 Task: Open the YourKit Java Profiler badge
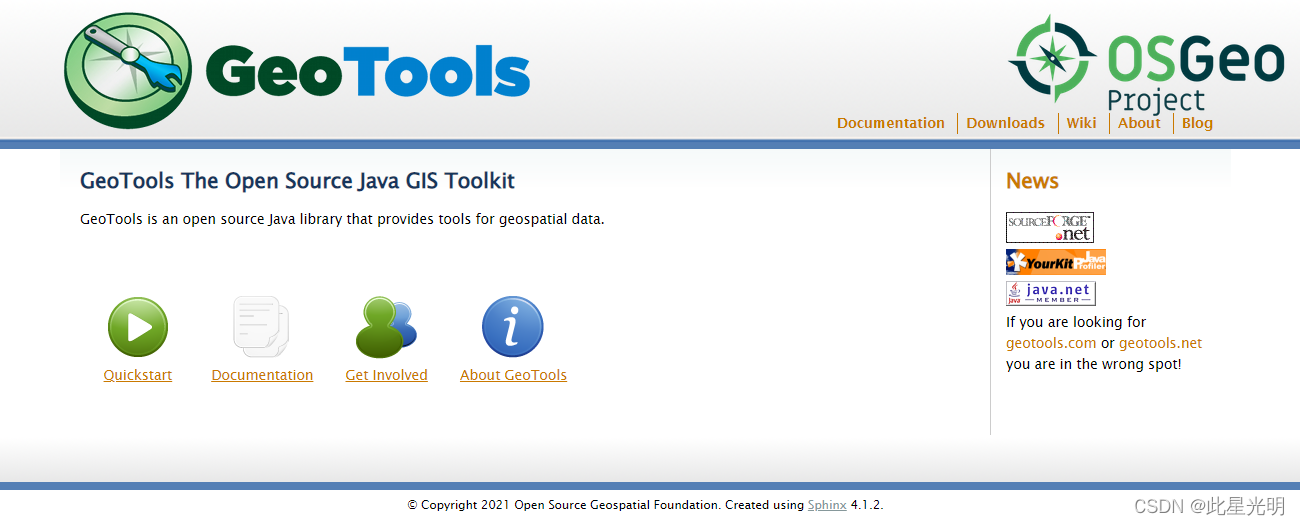pyautogui.click(x=1056, y=262)
